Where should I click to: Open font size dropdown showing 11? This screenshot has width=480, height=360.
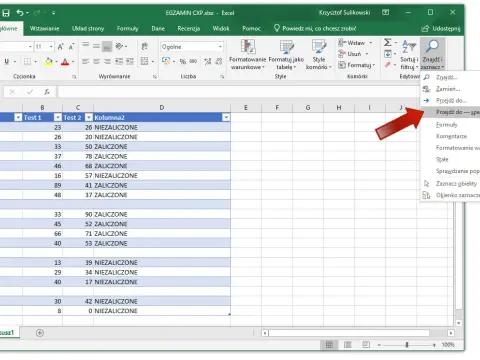[51, 47]
